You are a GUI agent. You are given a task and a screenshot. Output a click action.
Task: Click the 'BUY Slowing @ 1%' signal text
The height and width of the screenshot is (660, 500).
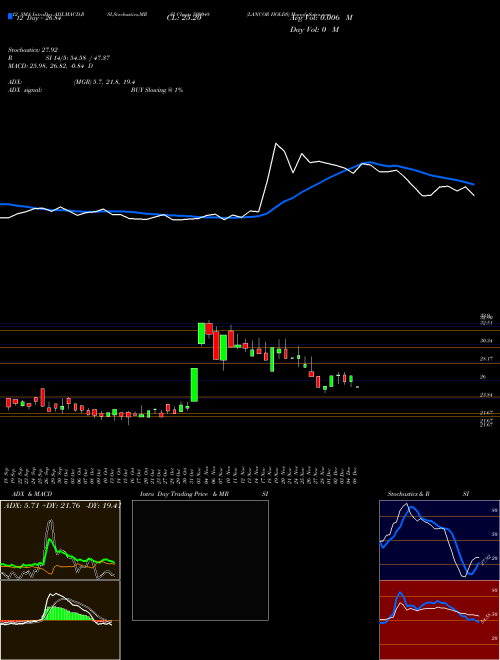pyautogui.click(x=157, y=90)
